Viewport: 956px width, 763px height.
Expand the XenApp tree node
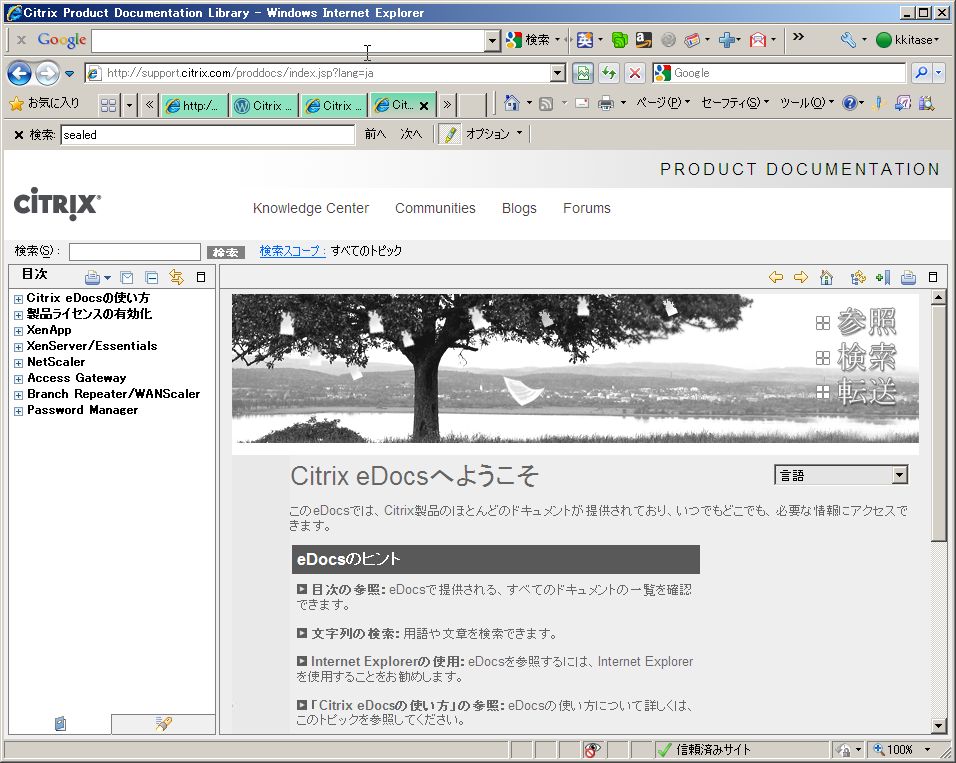click(18, 331)
